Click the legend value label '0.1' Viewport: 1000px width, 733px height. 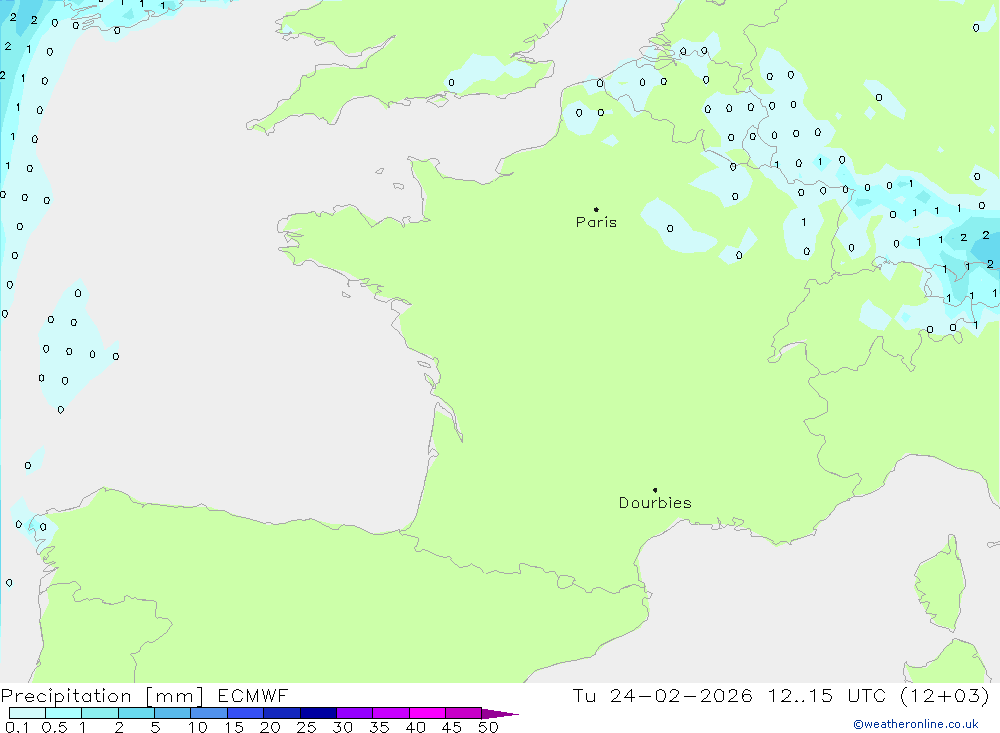pyautogui.click(x=17, y=727)
